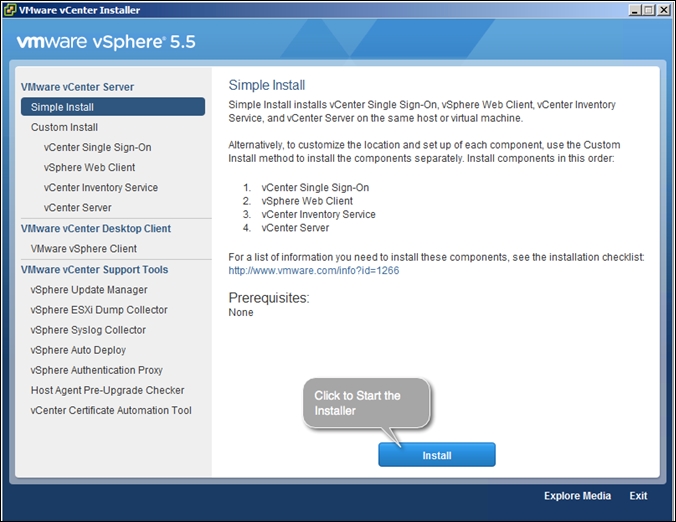Select Simple Install in the sidebar
This screenshot has height=522, width=676.
[x=113, y=107]
